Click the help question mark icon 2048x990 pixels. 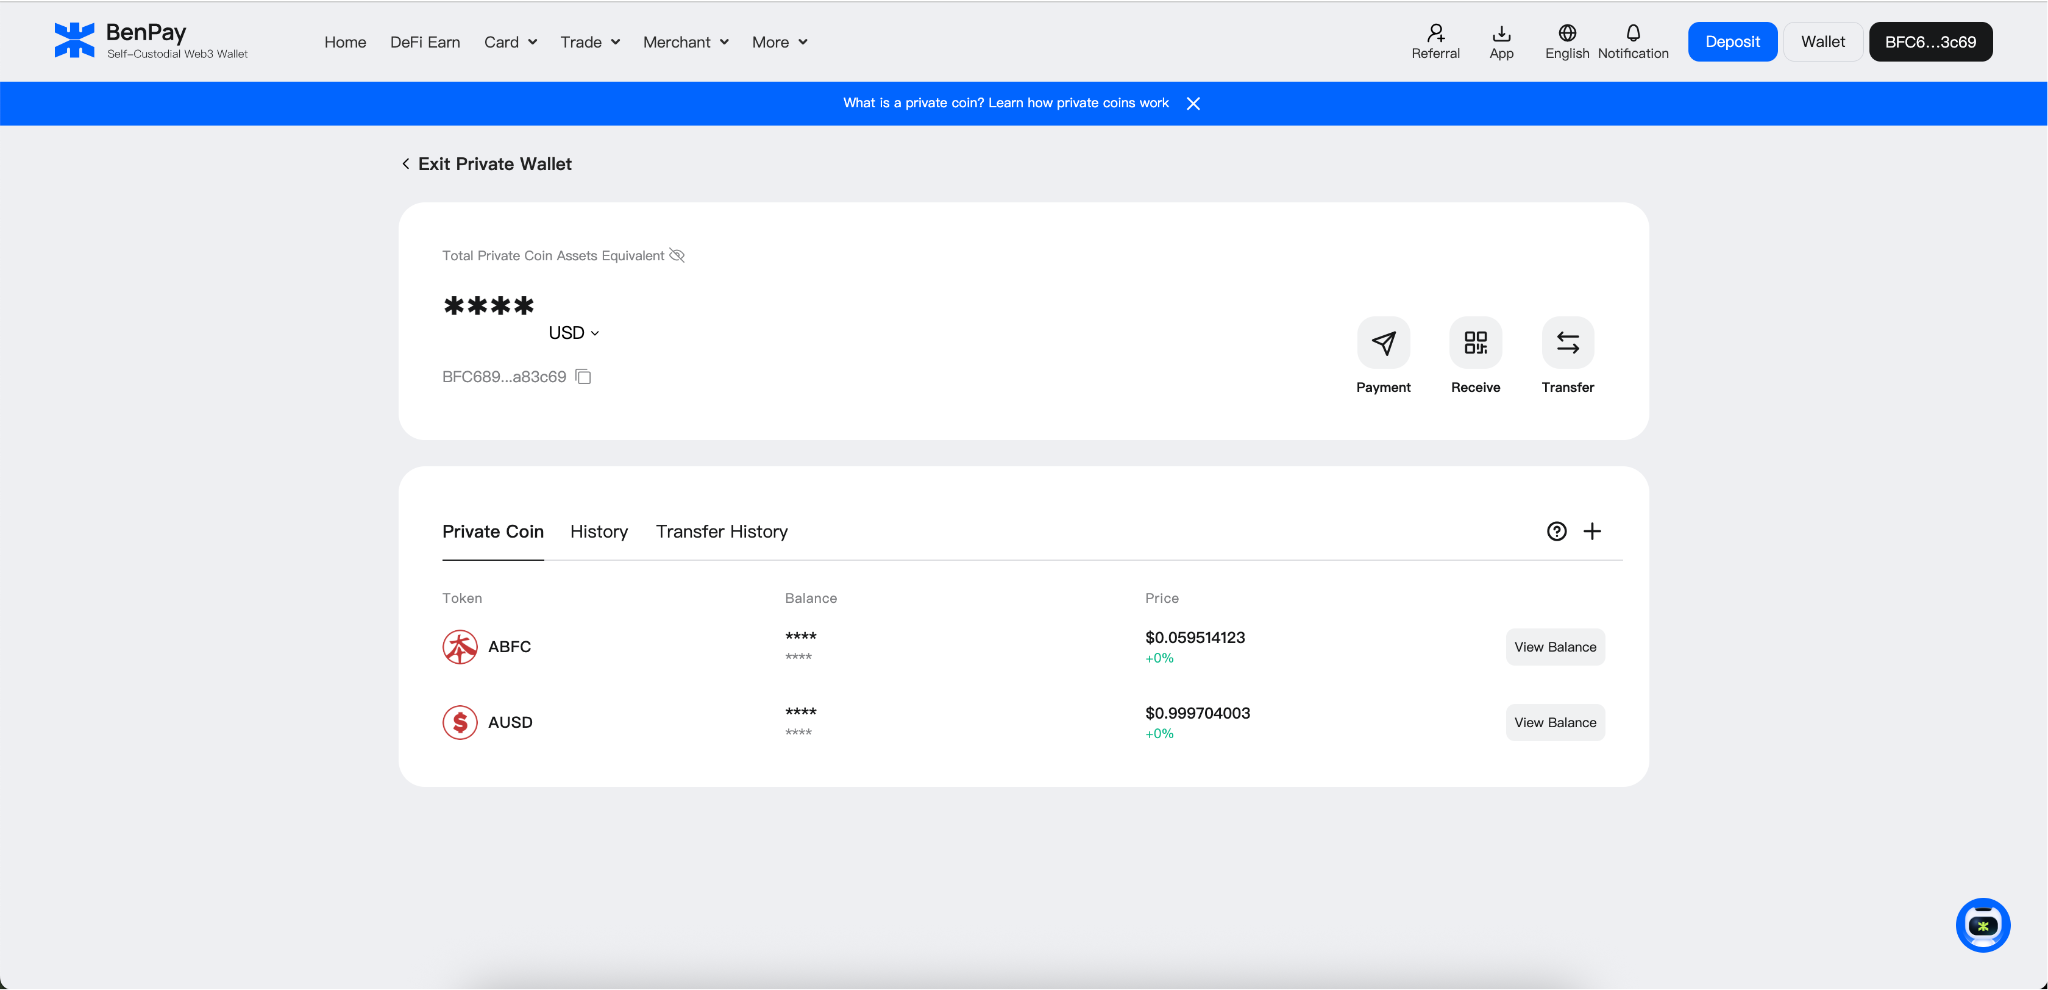pos(1555,531)
